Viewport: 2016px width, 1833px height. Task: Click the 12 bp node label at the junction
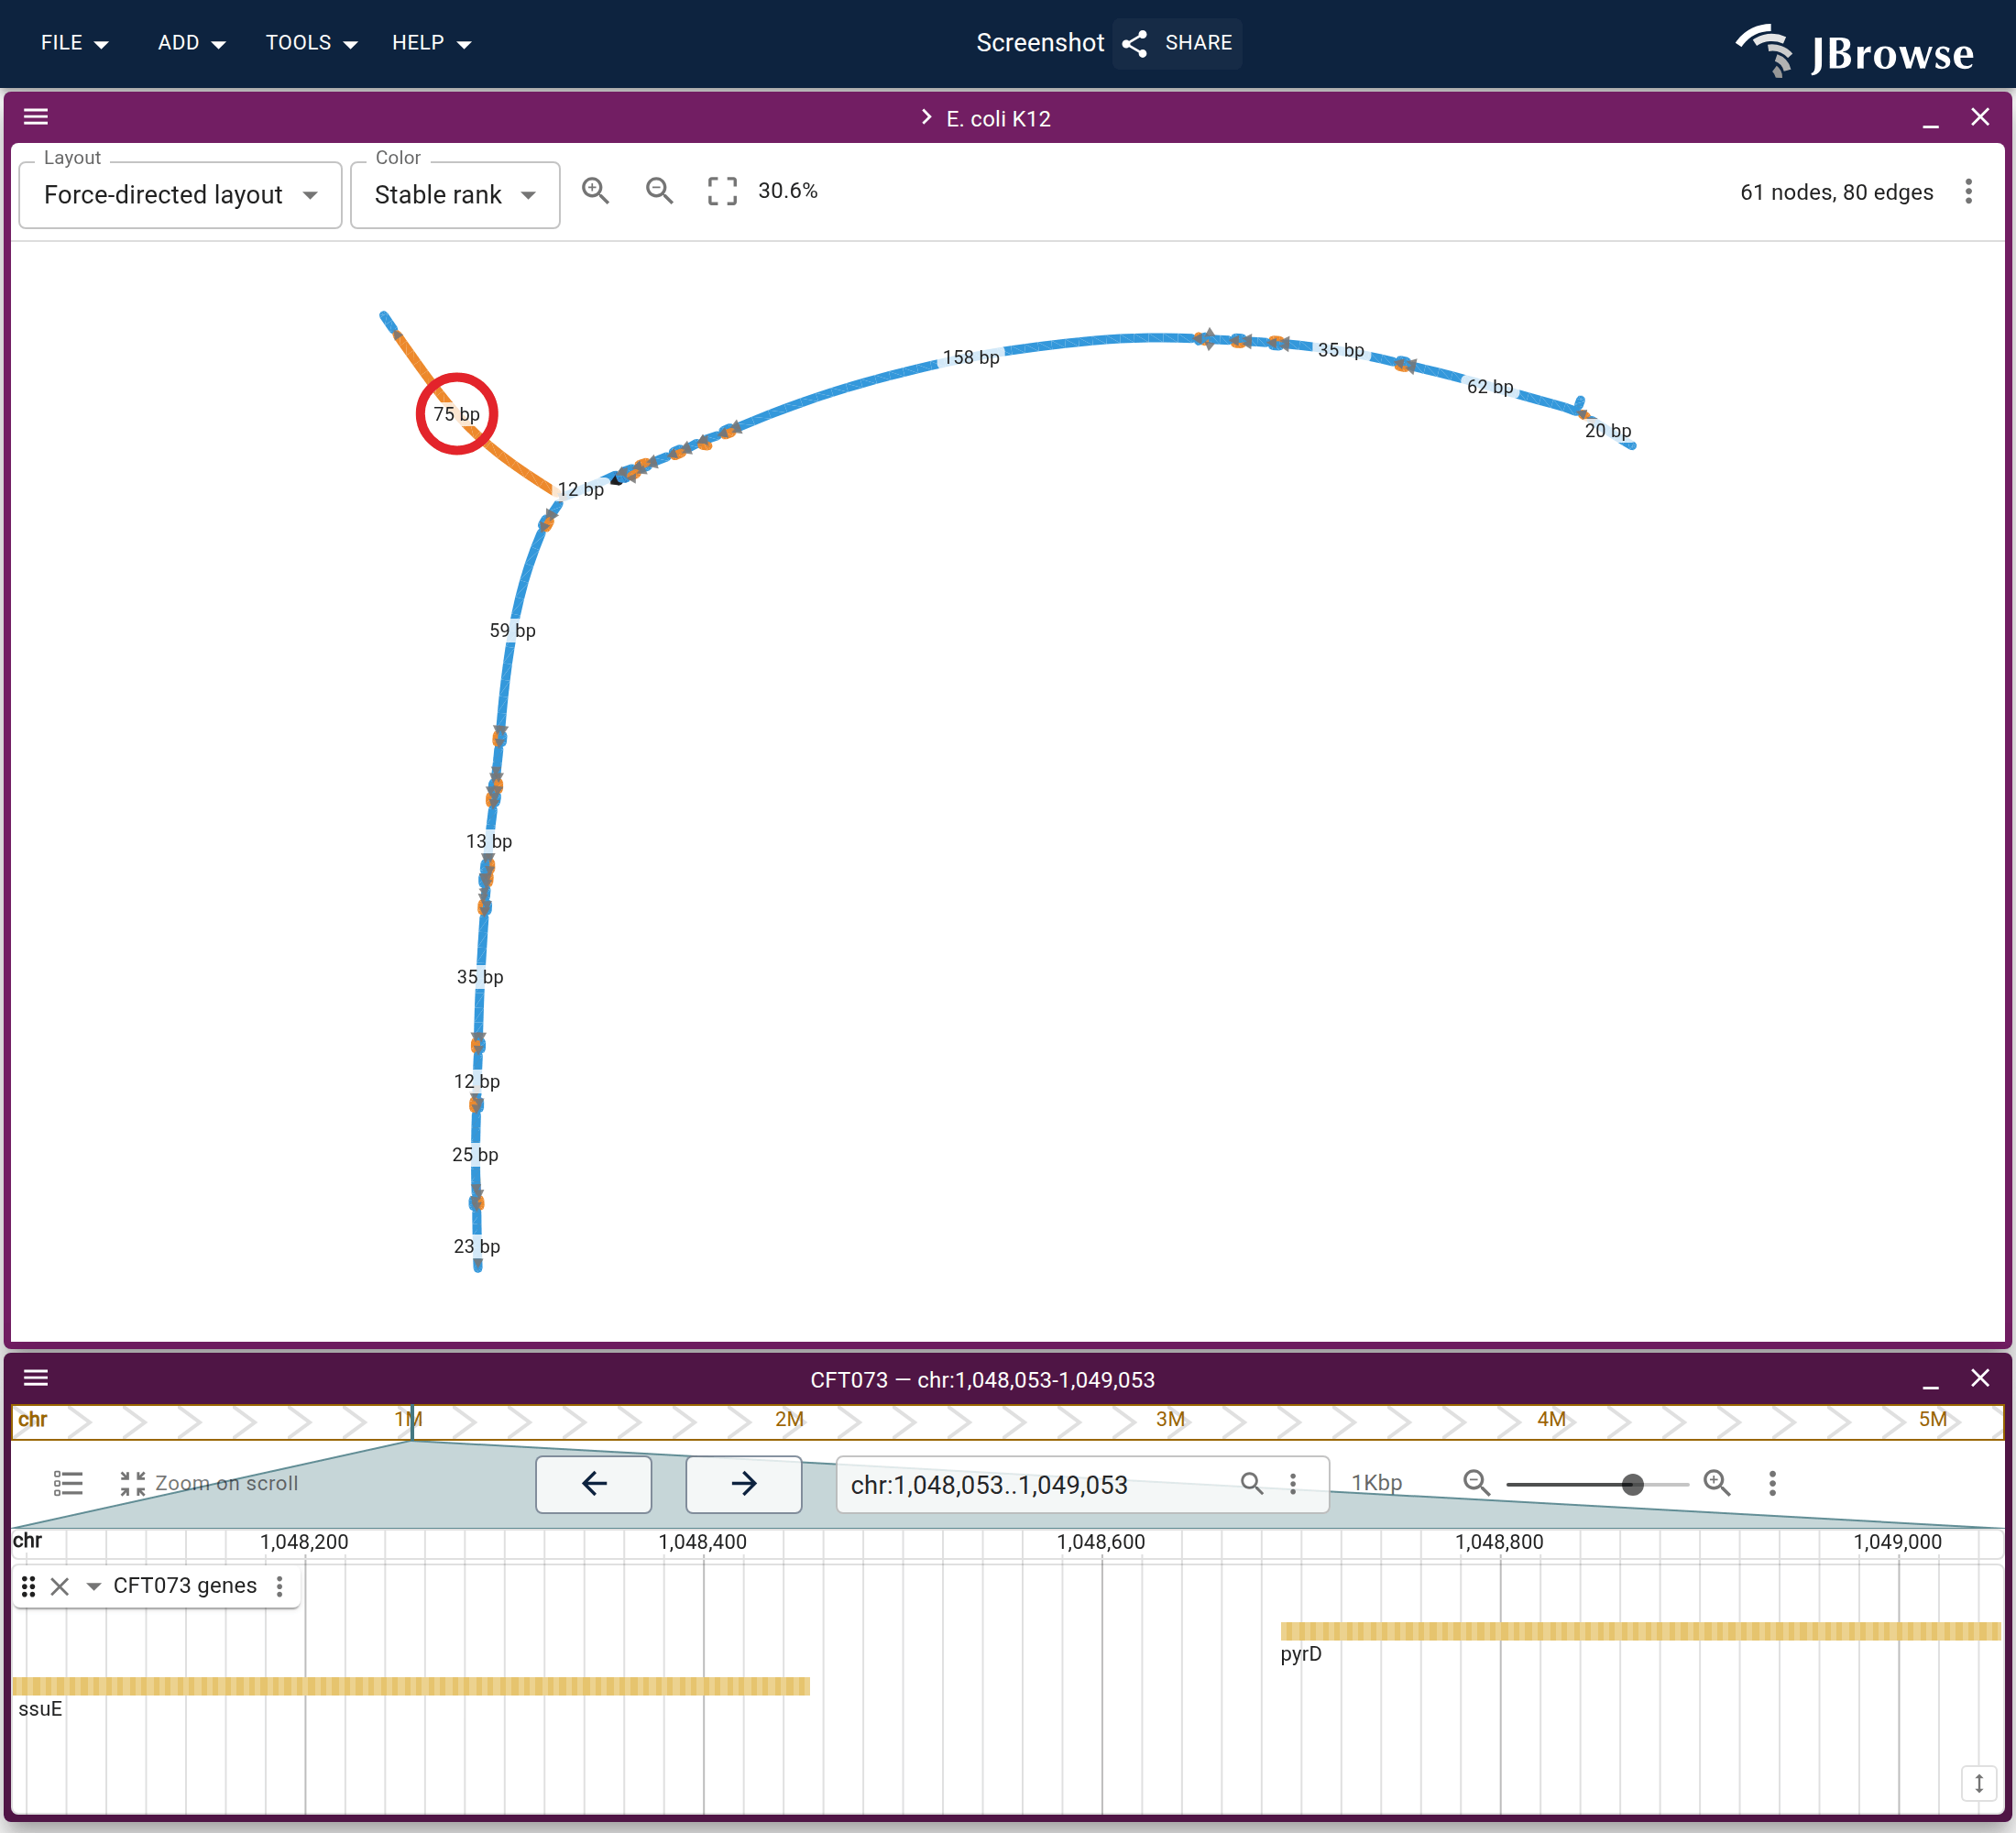coord(580,489)
